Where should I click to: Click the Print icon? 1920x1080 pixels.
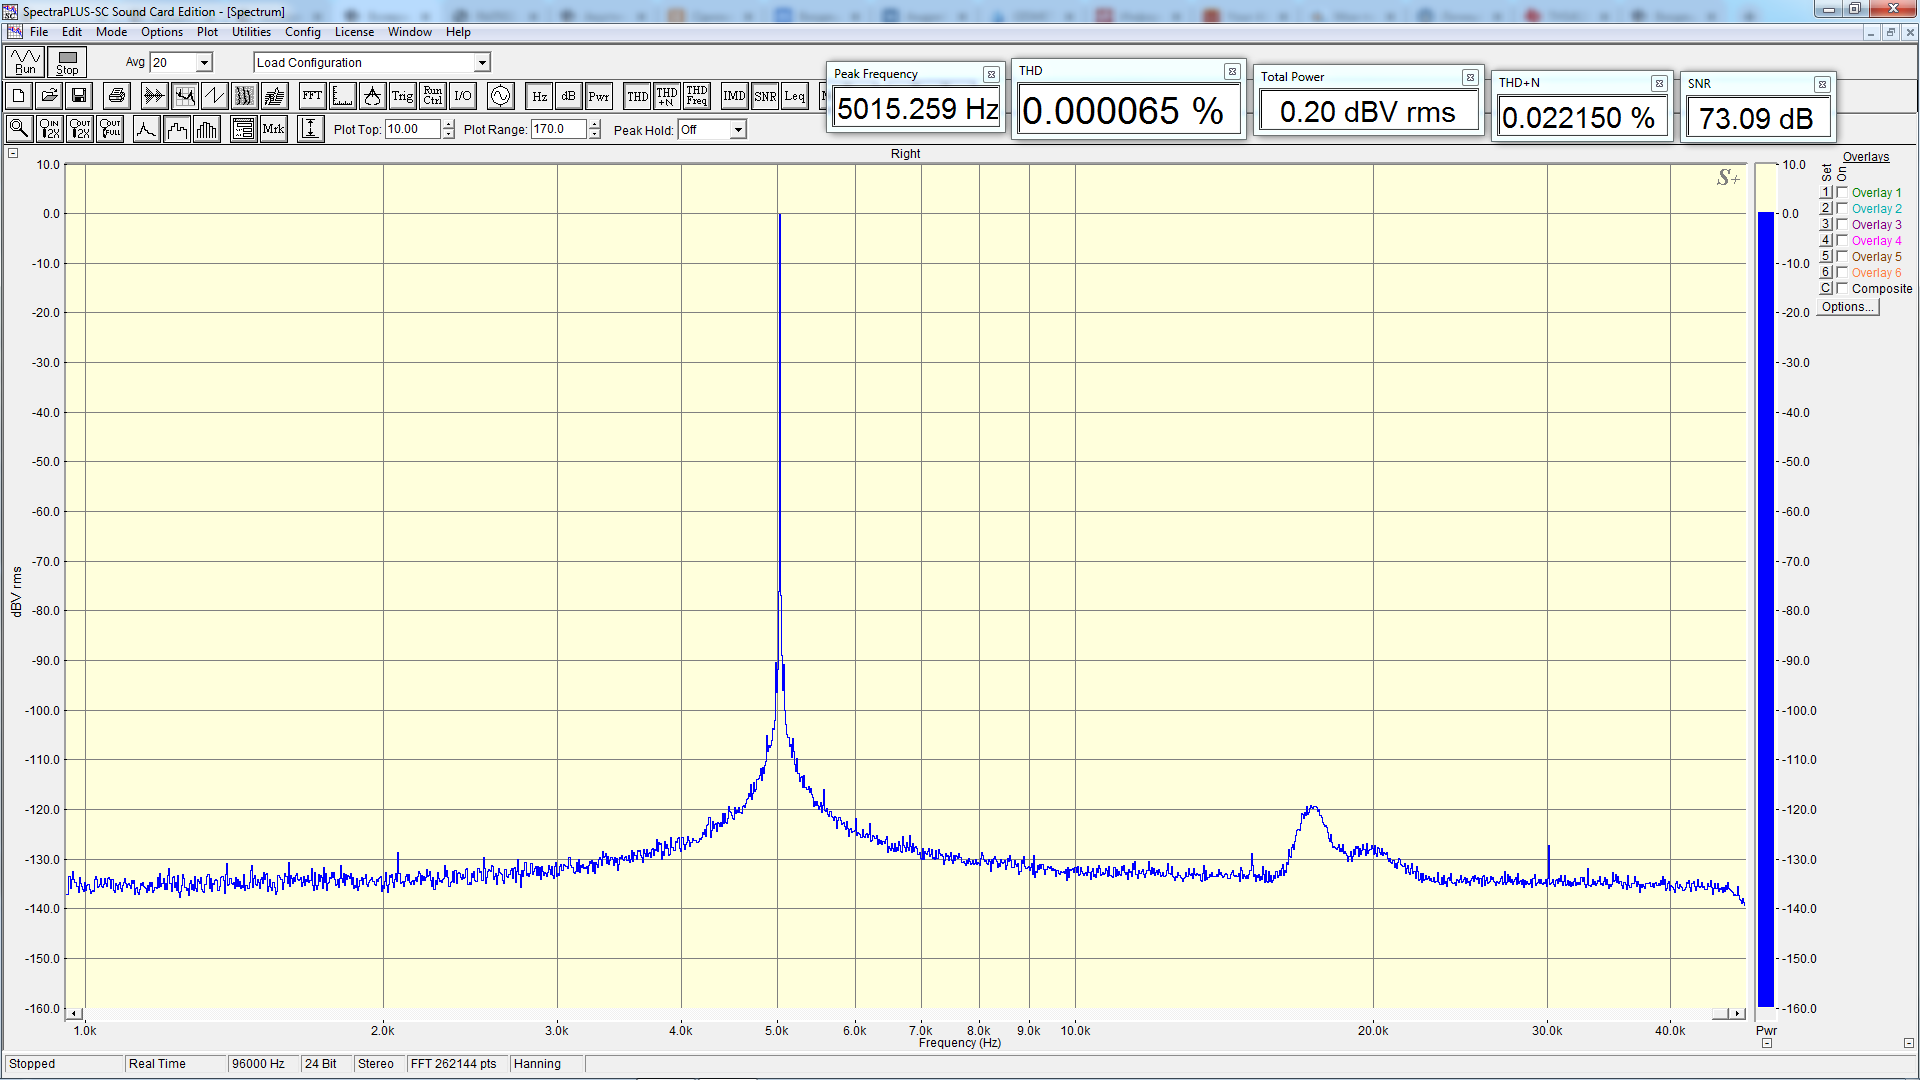(117, 96)
